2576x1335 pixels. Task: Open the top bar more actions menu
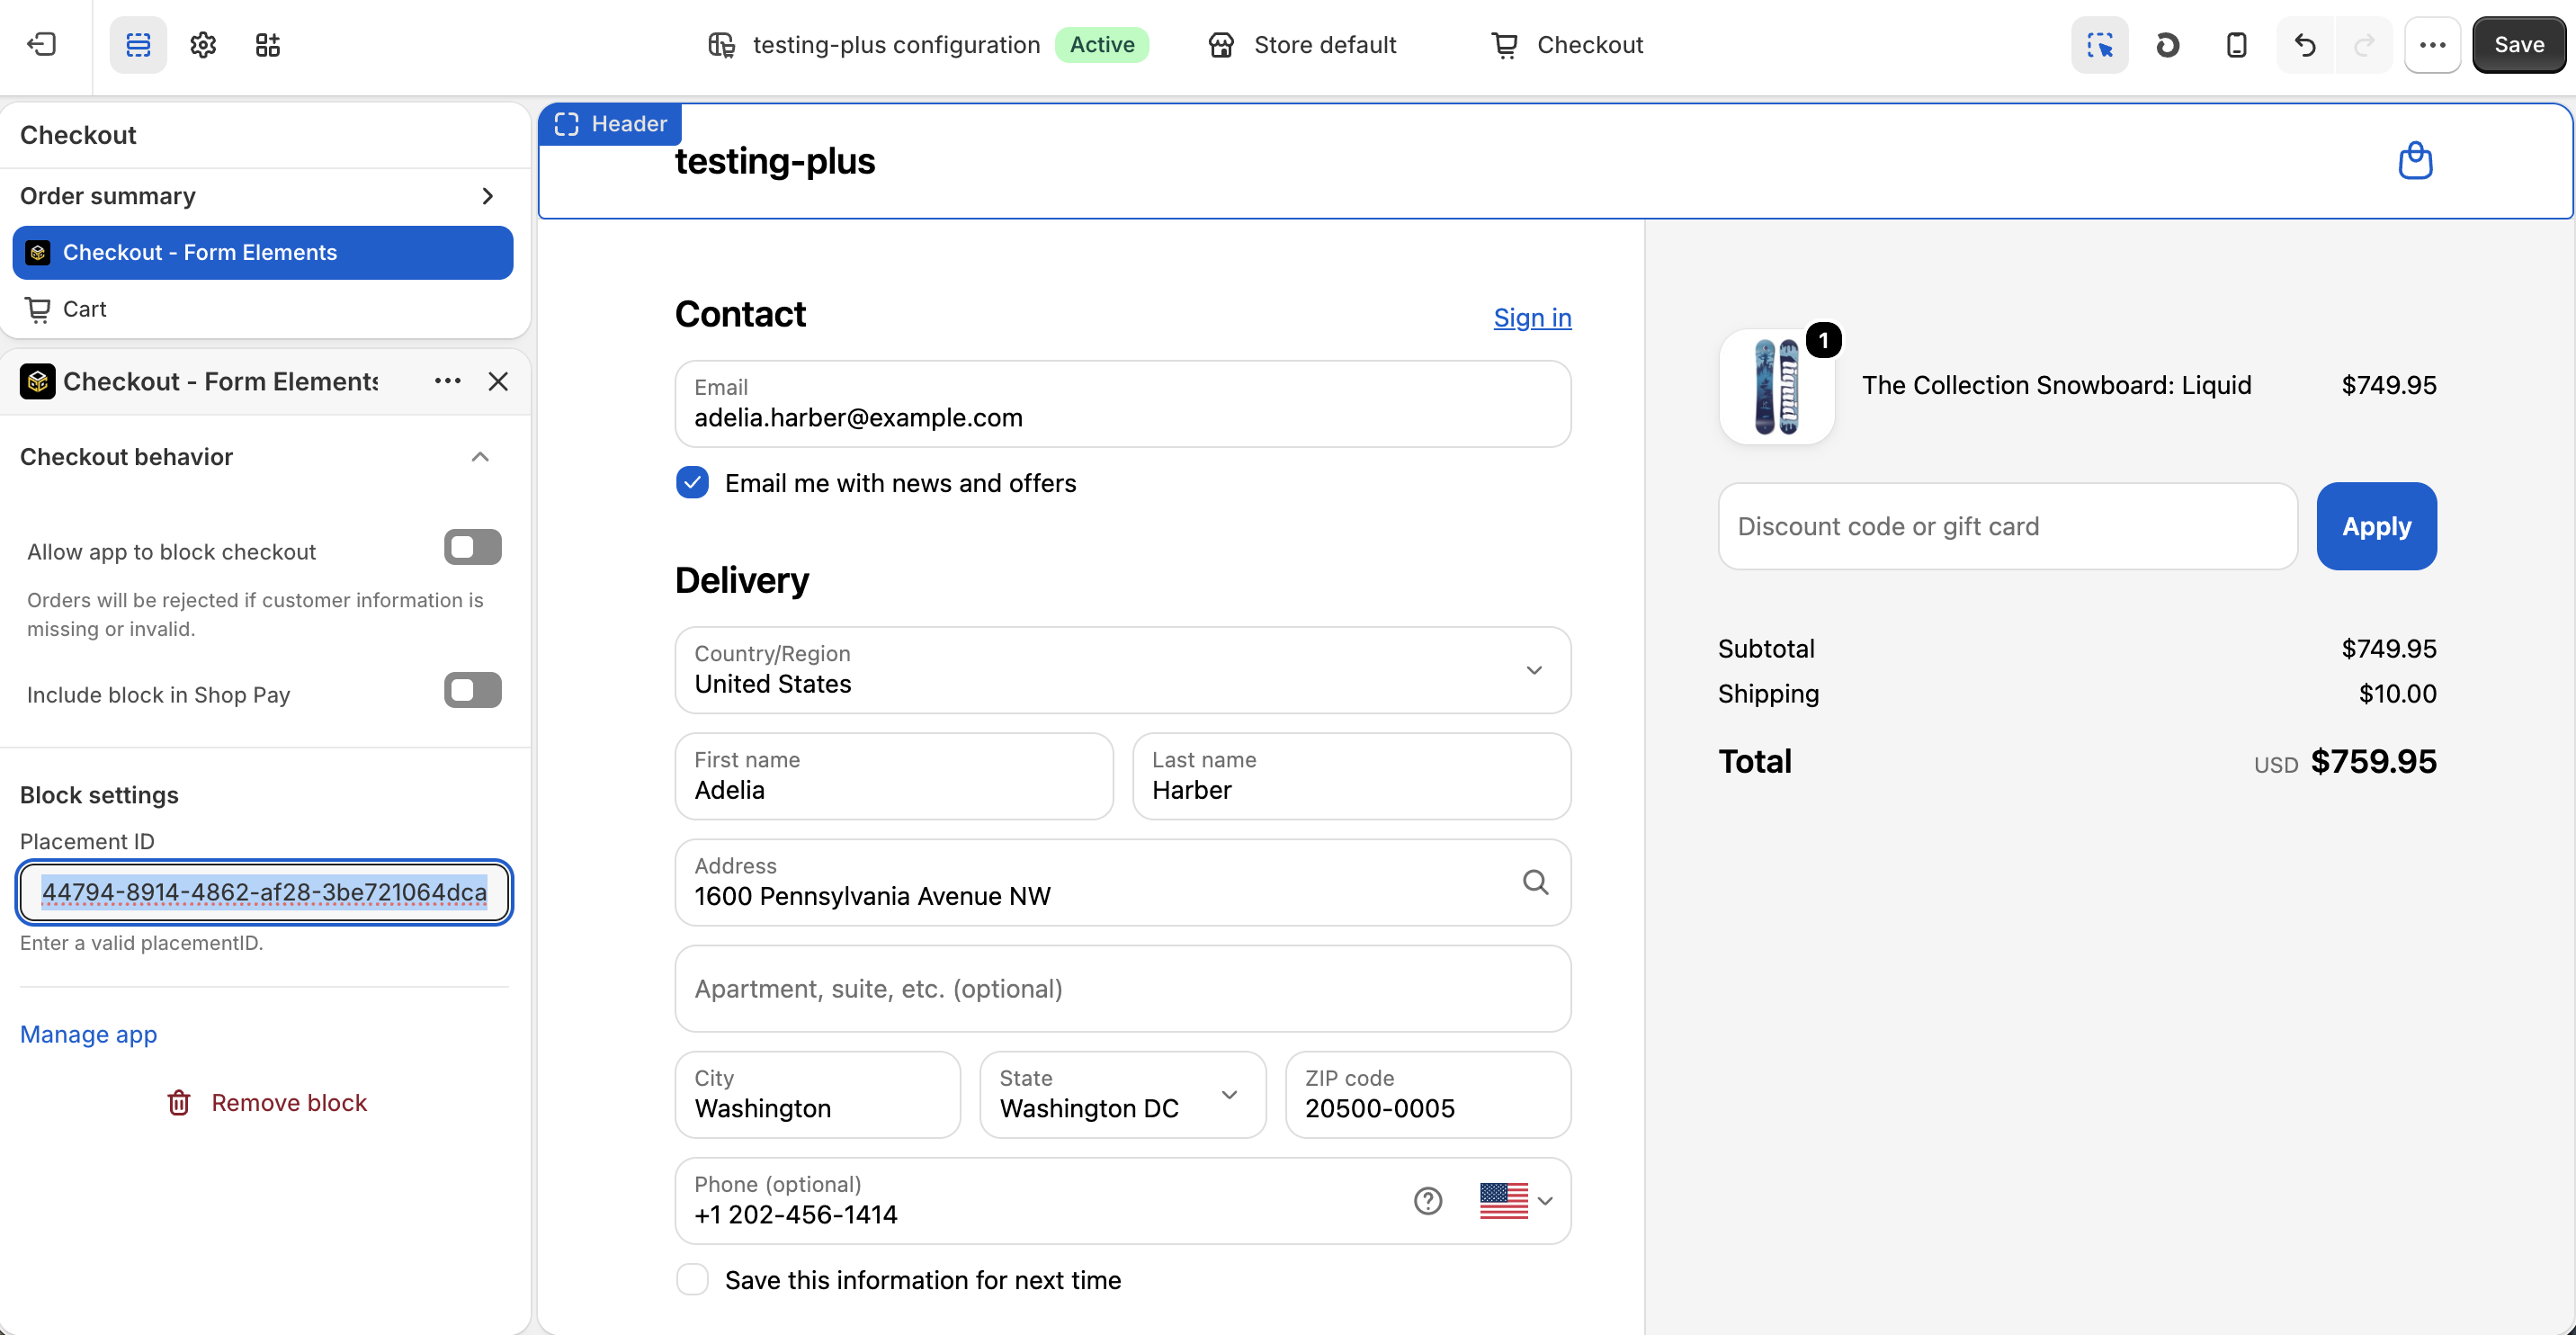2432,45
